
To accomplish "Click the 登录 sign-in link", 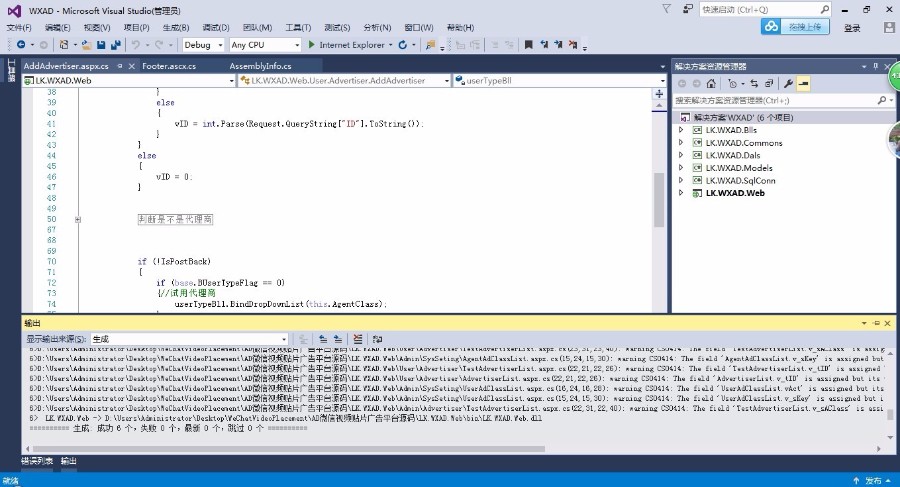I will point(852,28).
